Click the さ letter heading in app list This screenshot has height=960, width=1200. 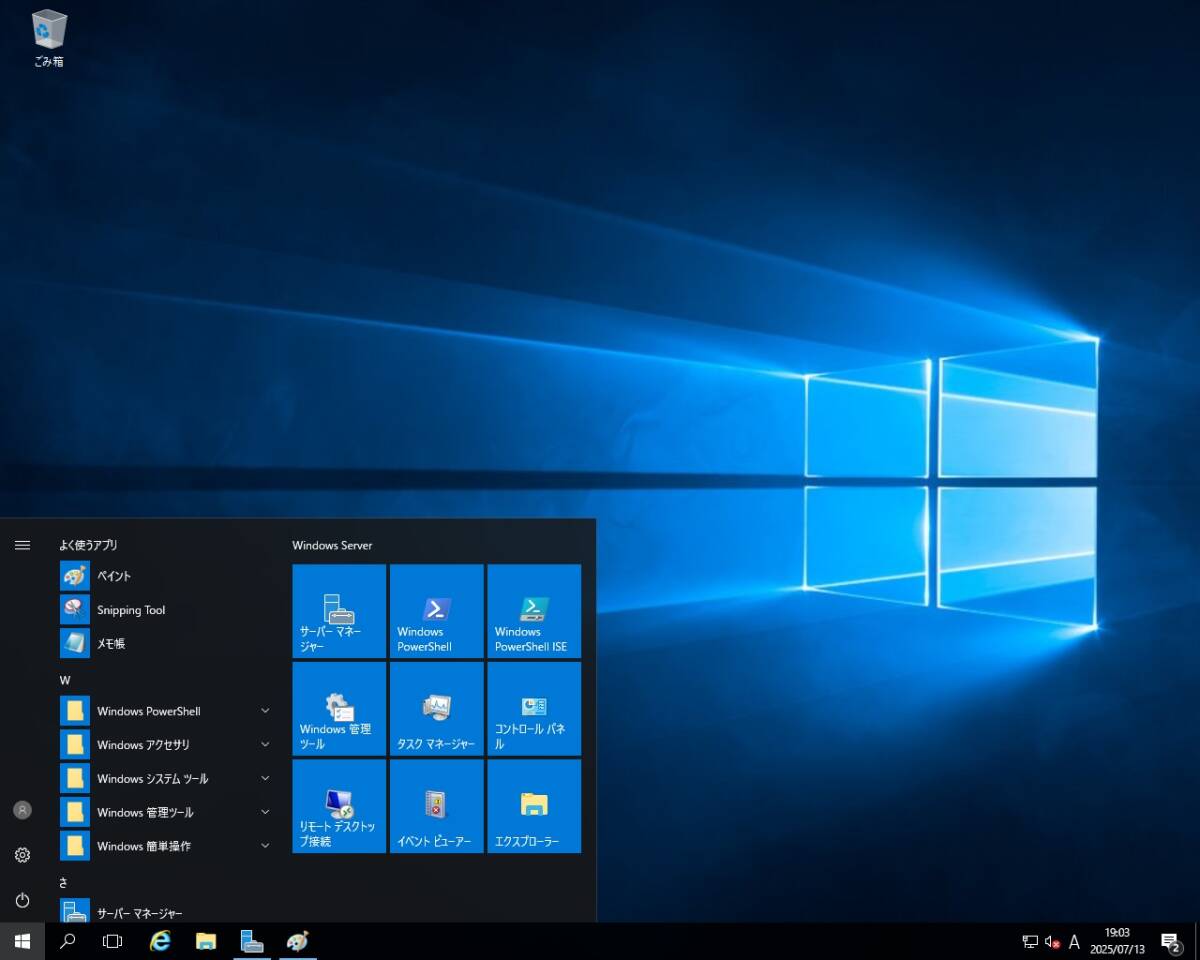[x=63, y=881]
